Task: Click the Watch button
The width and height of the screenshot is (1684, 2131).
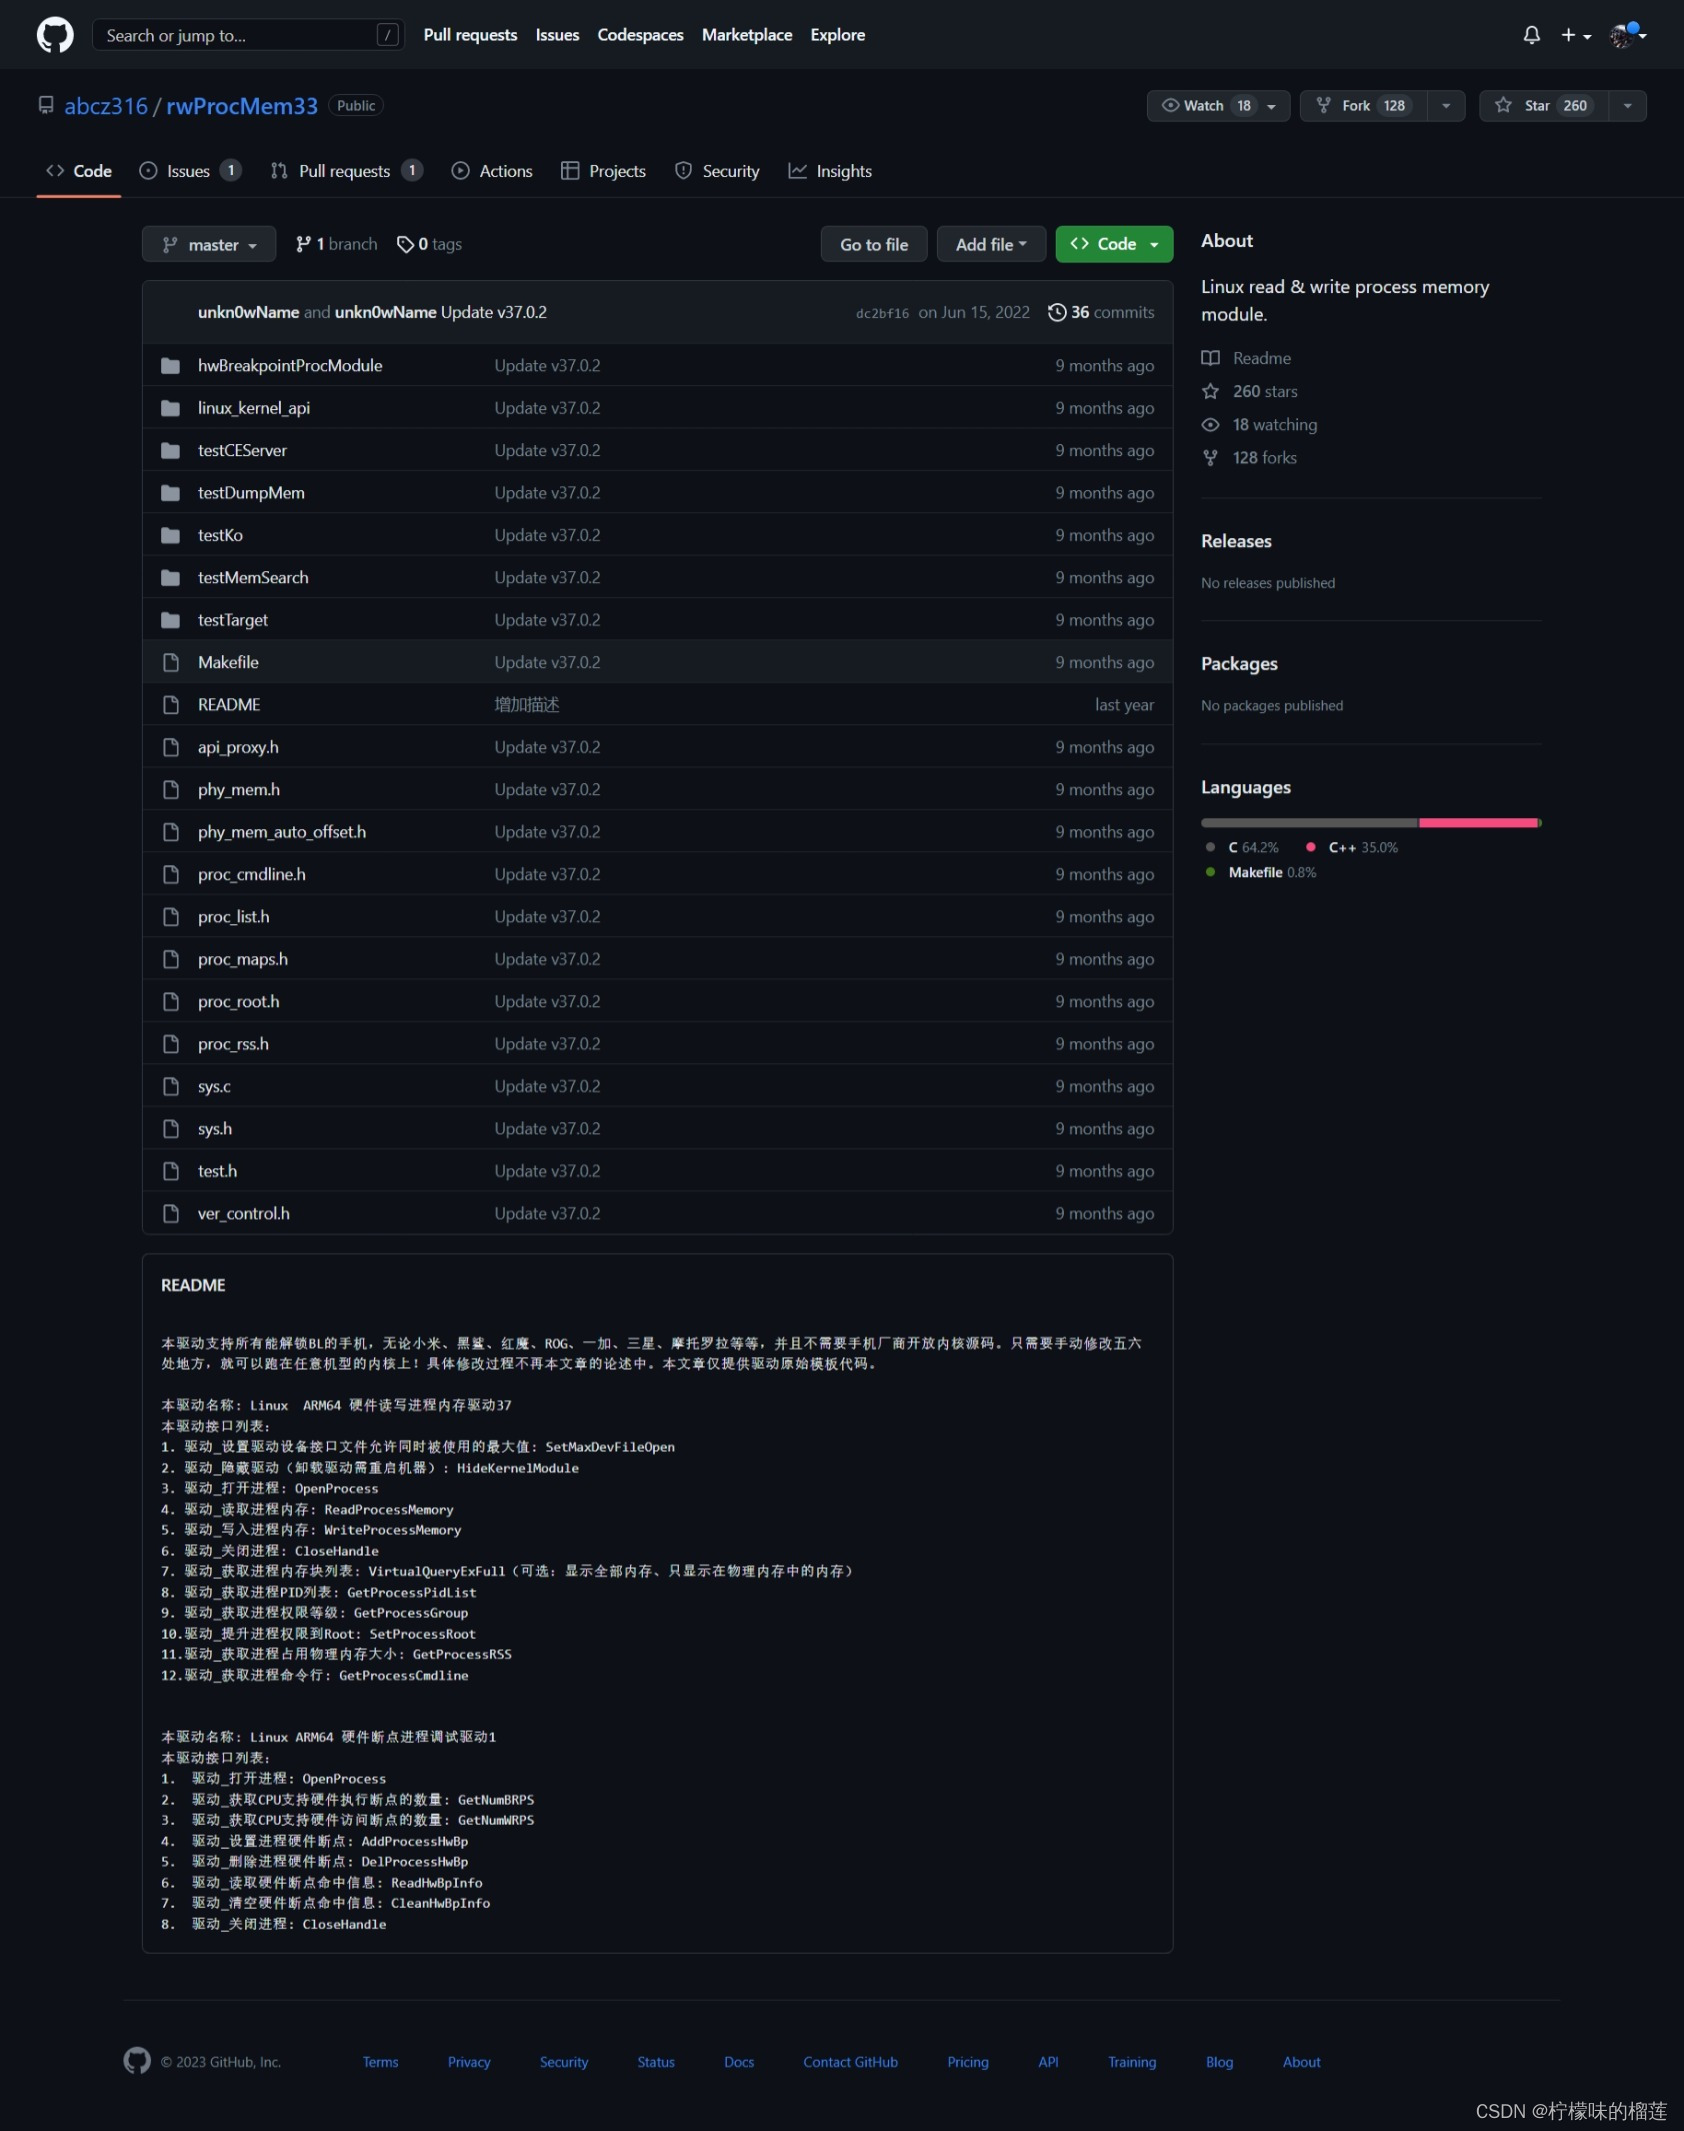Action: (x=1218, y=105)
